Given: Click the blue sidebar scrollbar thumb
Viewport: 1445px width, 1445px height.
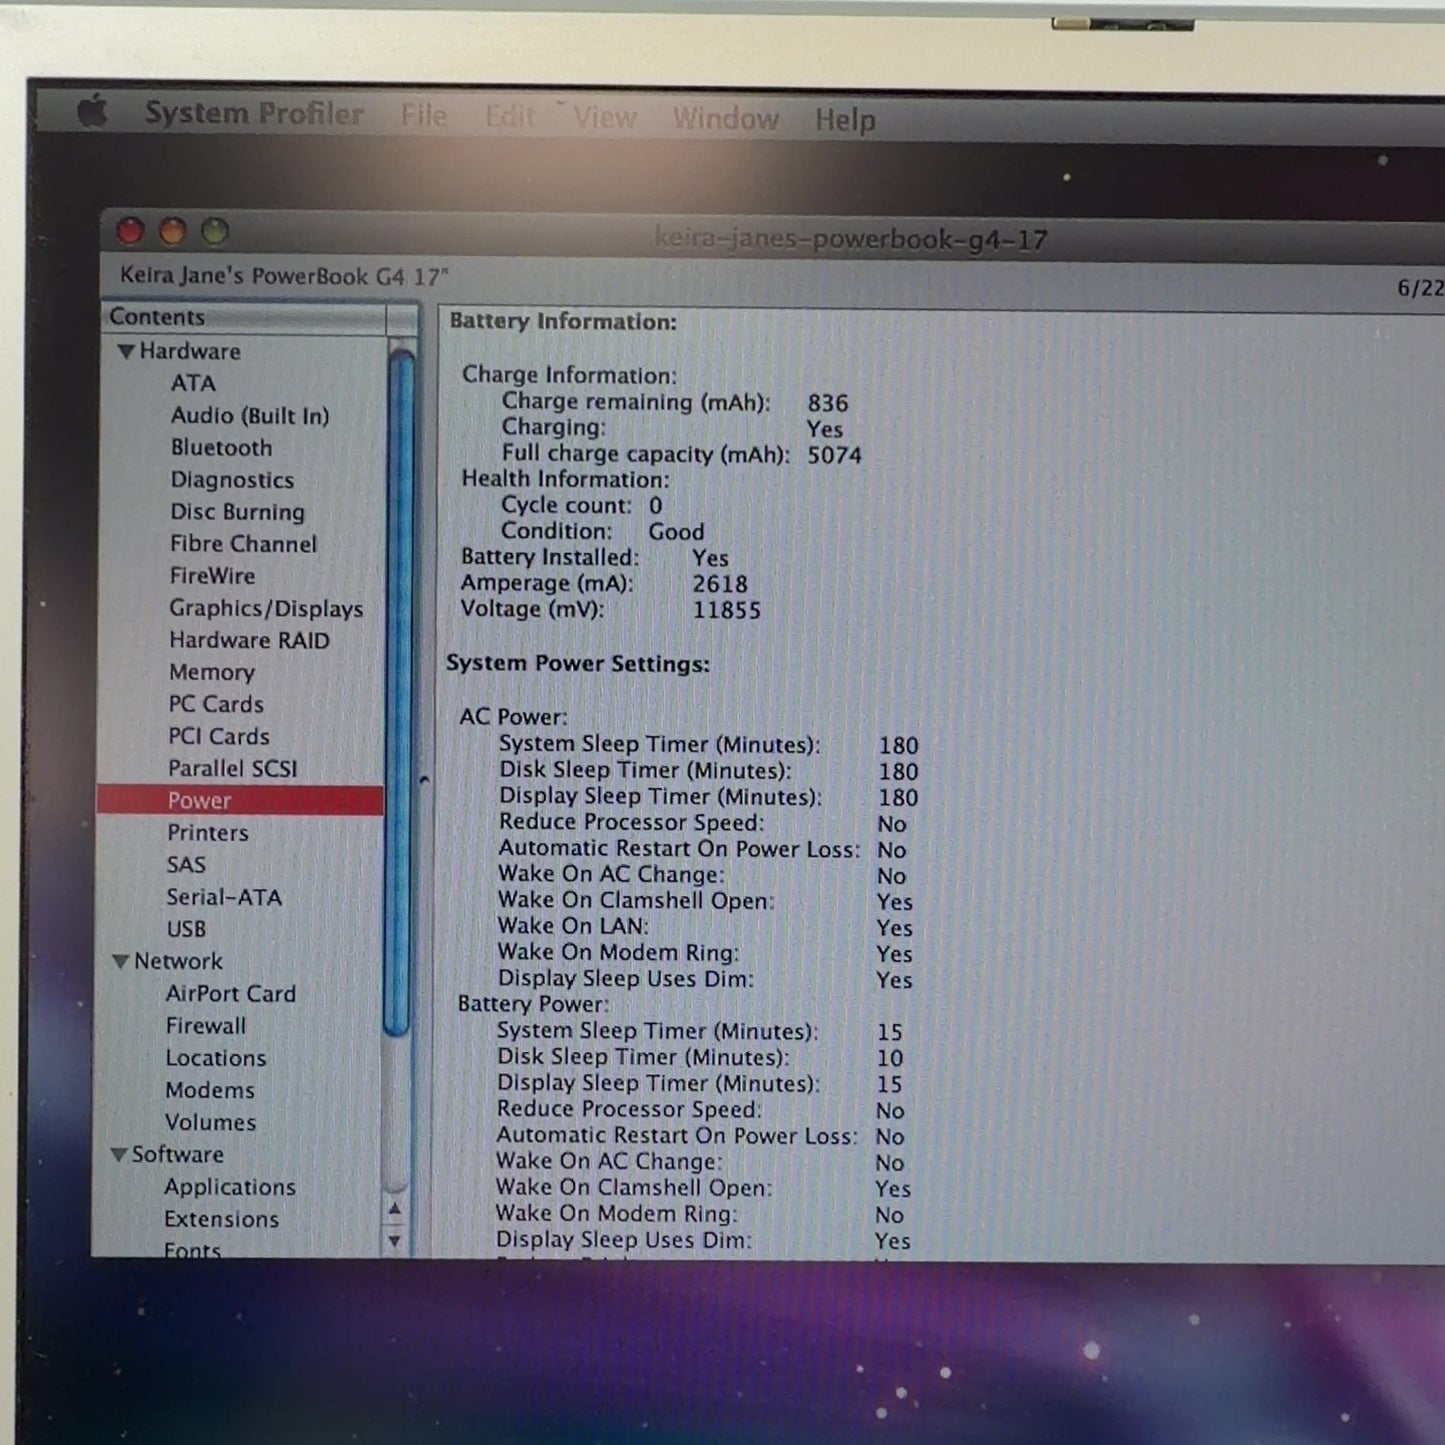Looking at the screenshot, I should (x=400, y=692).
